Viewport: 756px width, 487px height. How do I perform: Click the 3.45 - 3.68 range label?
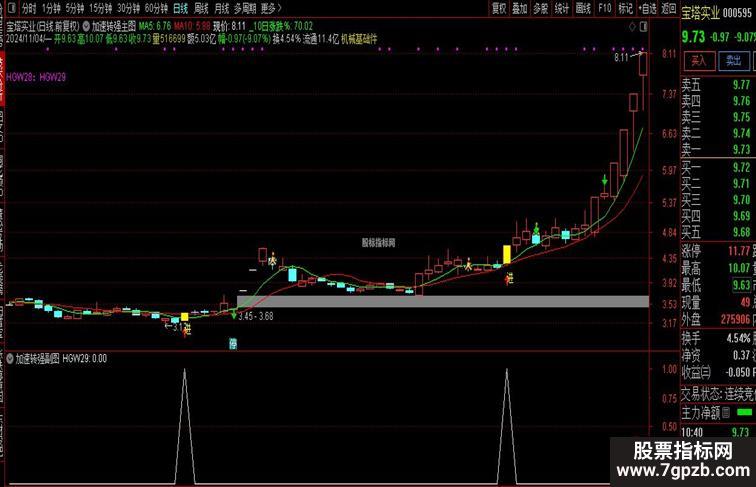tap(256, 316)
